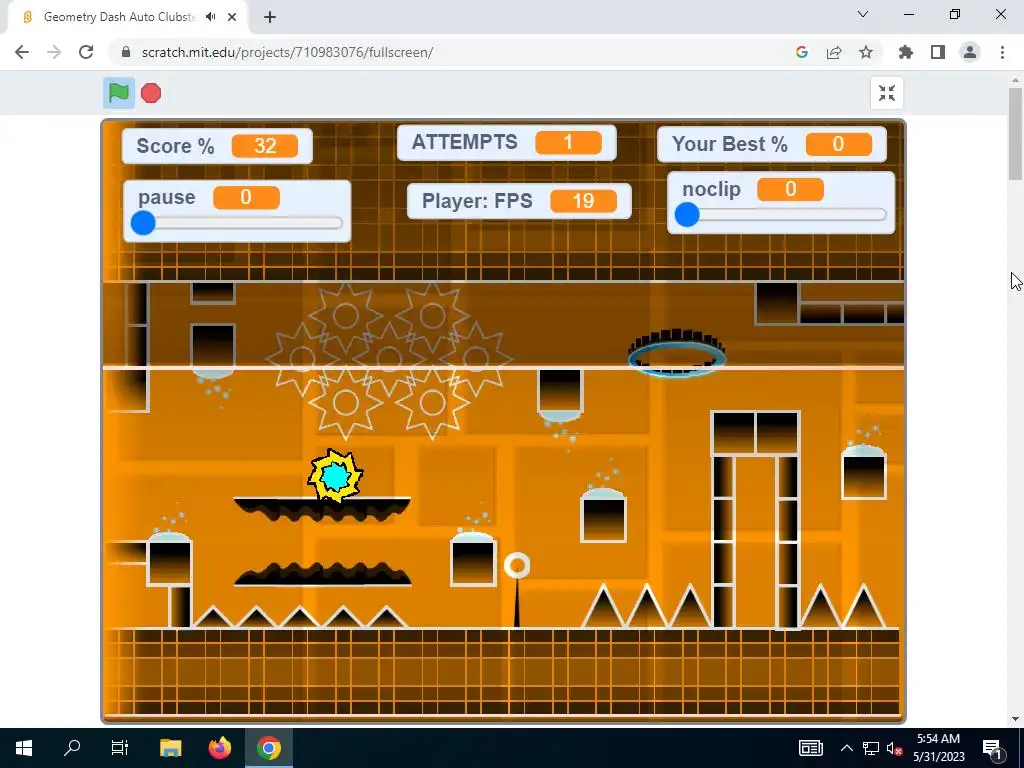The image size is (1024, 768).
Task: Open the notification center icon
Action: coord(993,748)
